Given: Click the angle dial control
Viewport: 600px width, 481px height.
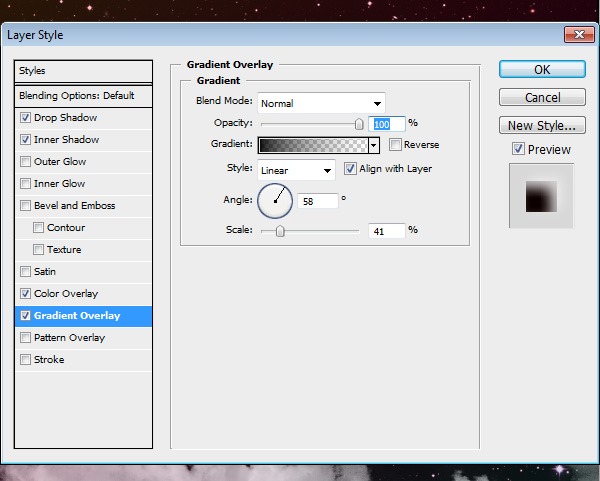Looking at the screenshot, I should point(275,201).
